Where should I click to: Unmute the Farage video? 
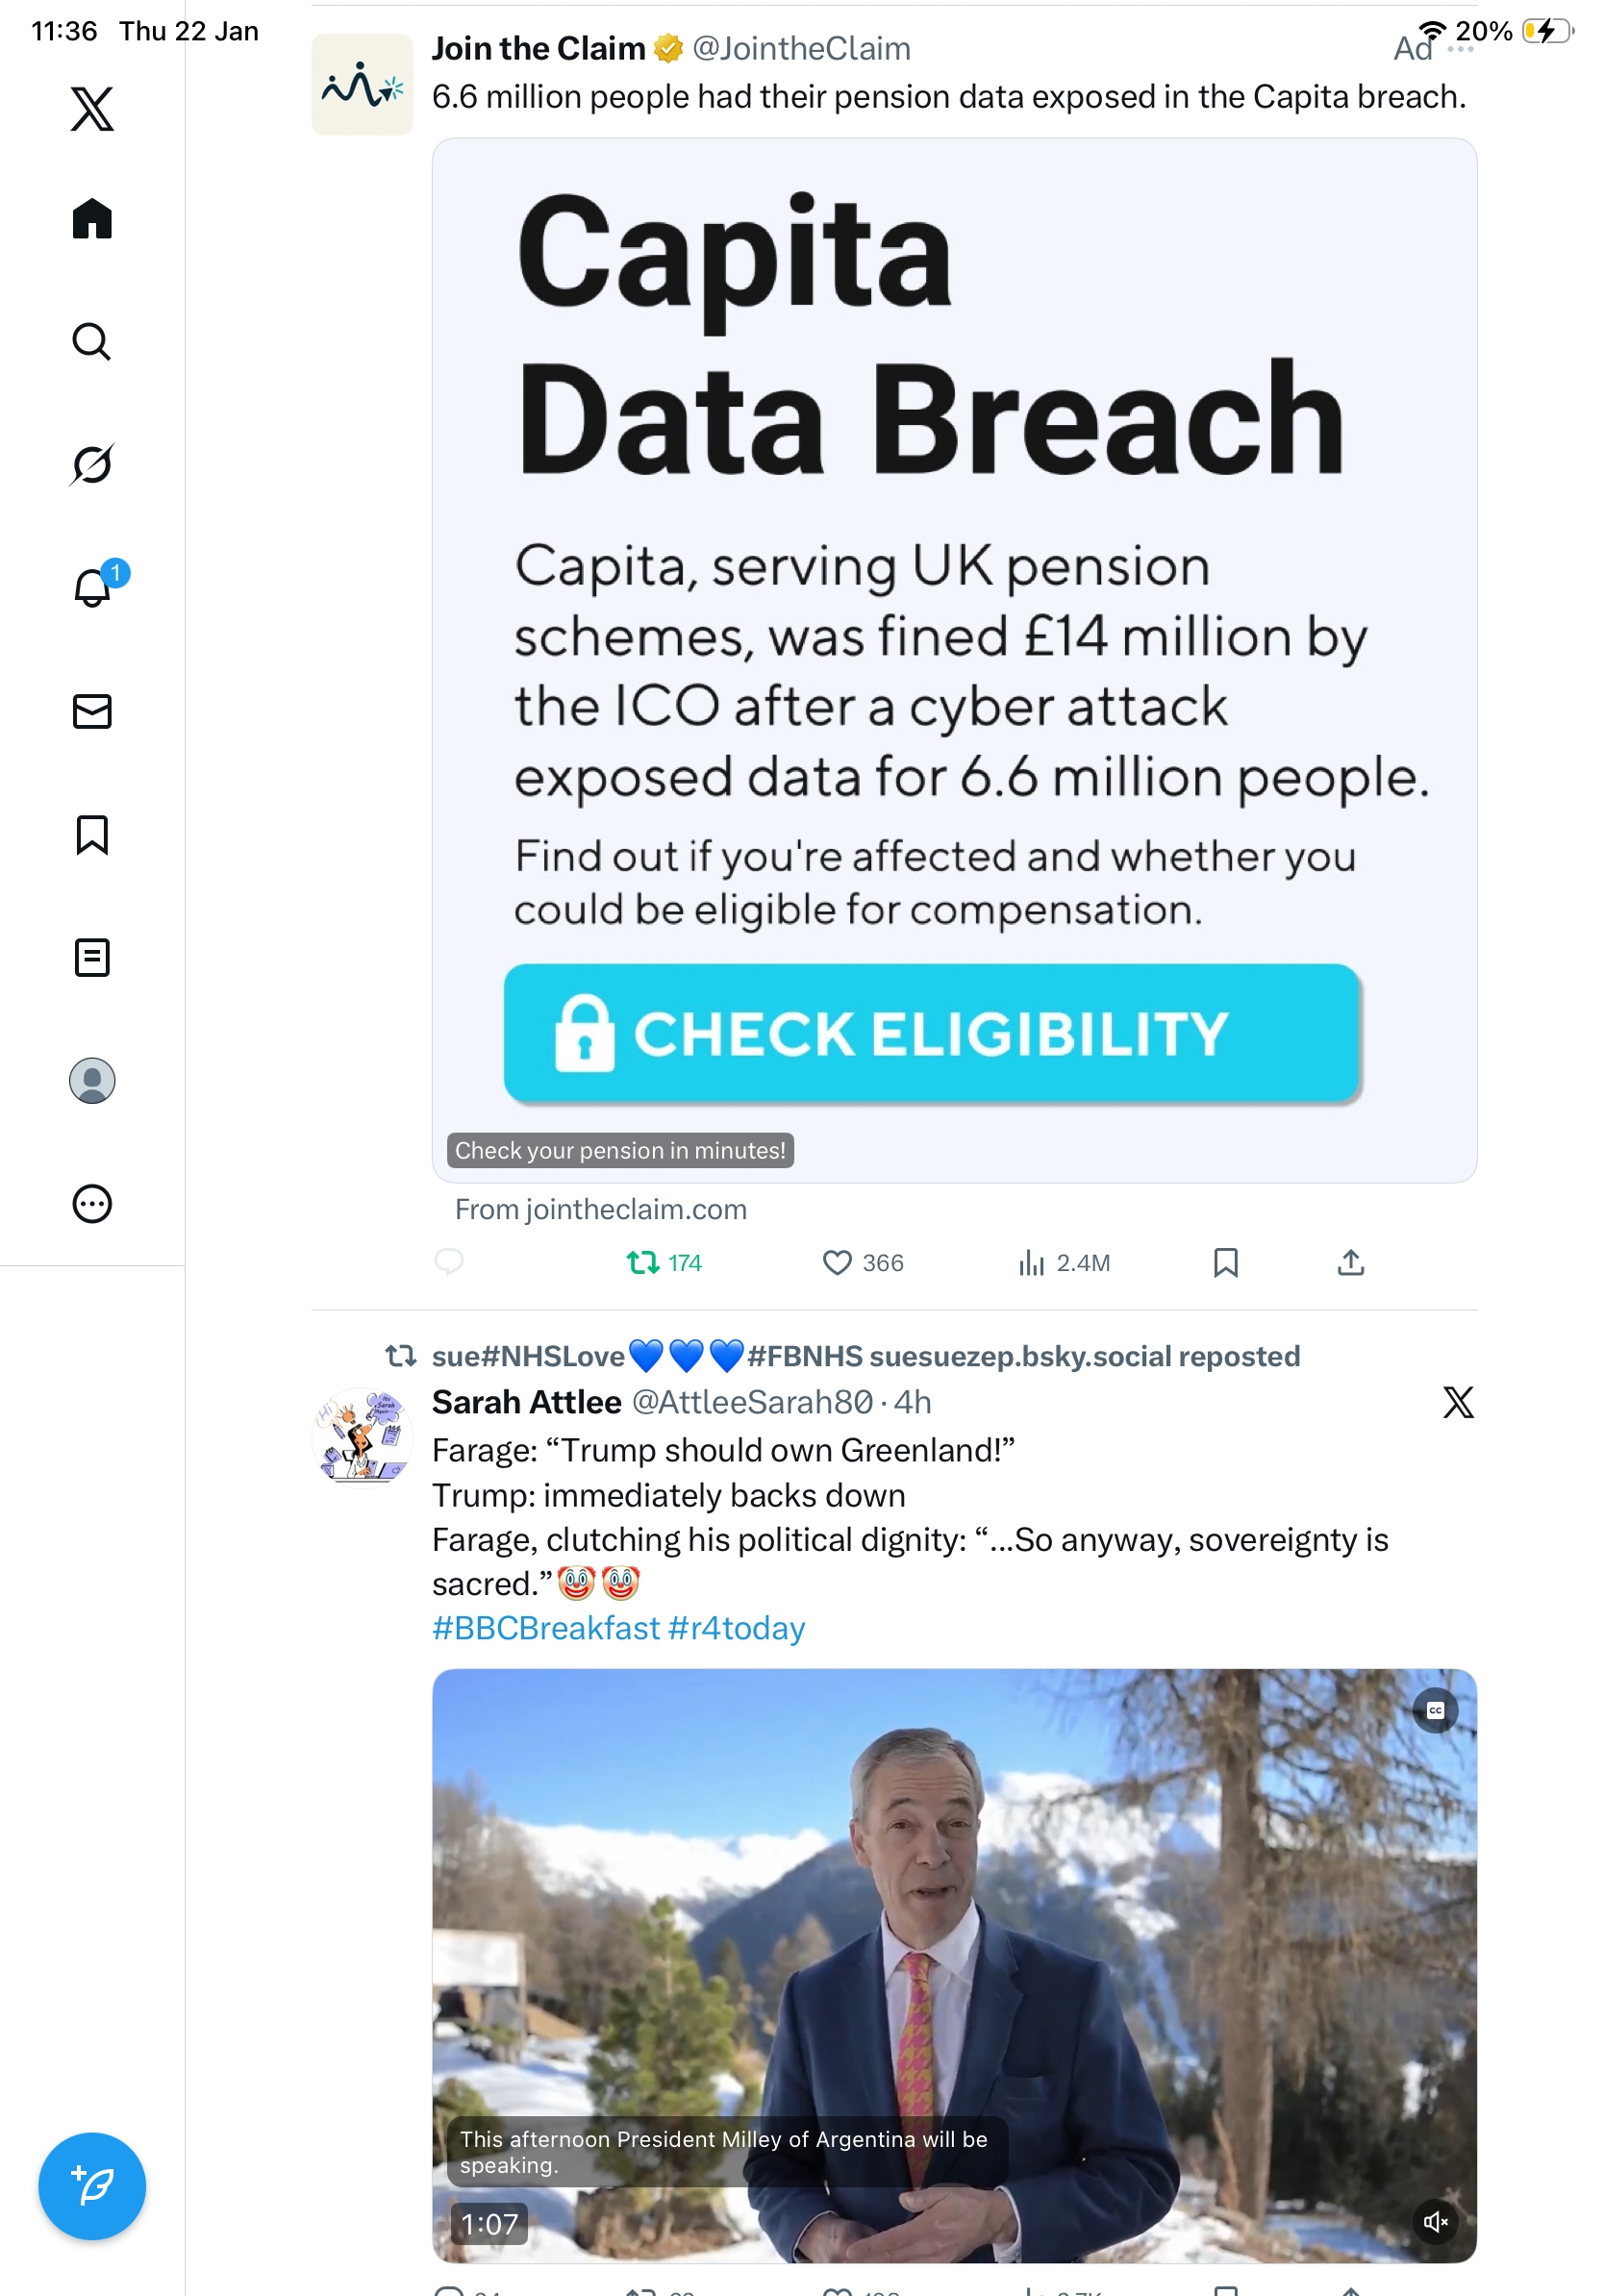point(1435,2221)
